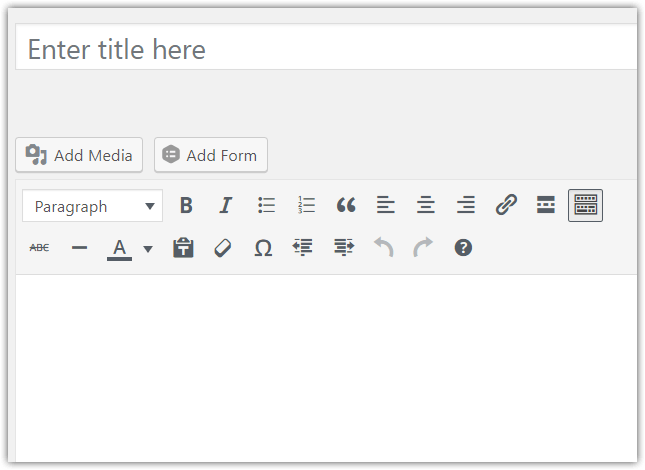Click the Add Form button
This screenshot has height=470, width=645.
[211, 155]
